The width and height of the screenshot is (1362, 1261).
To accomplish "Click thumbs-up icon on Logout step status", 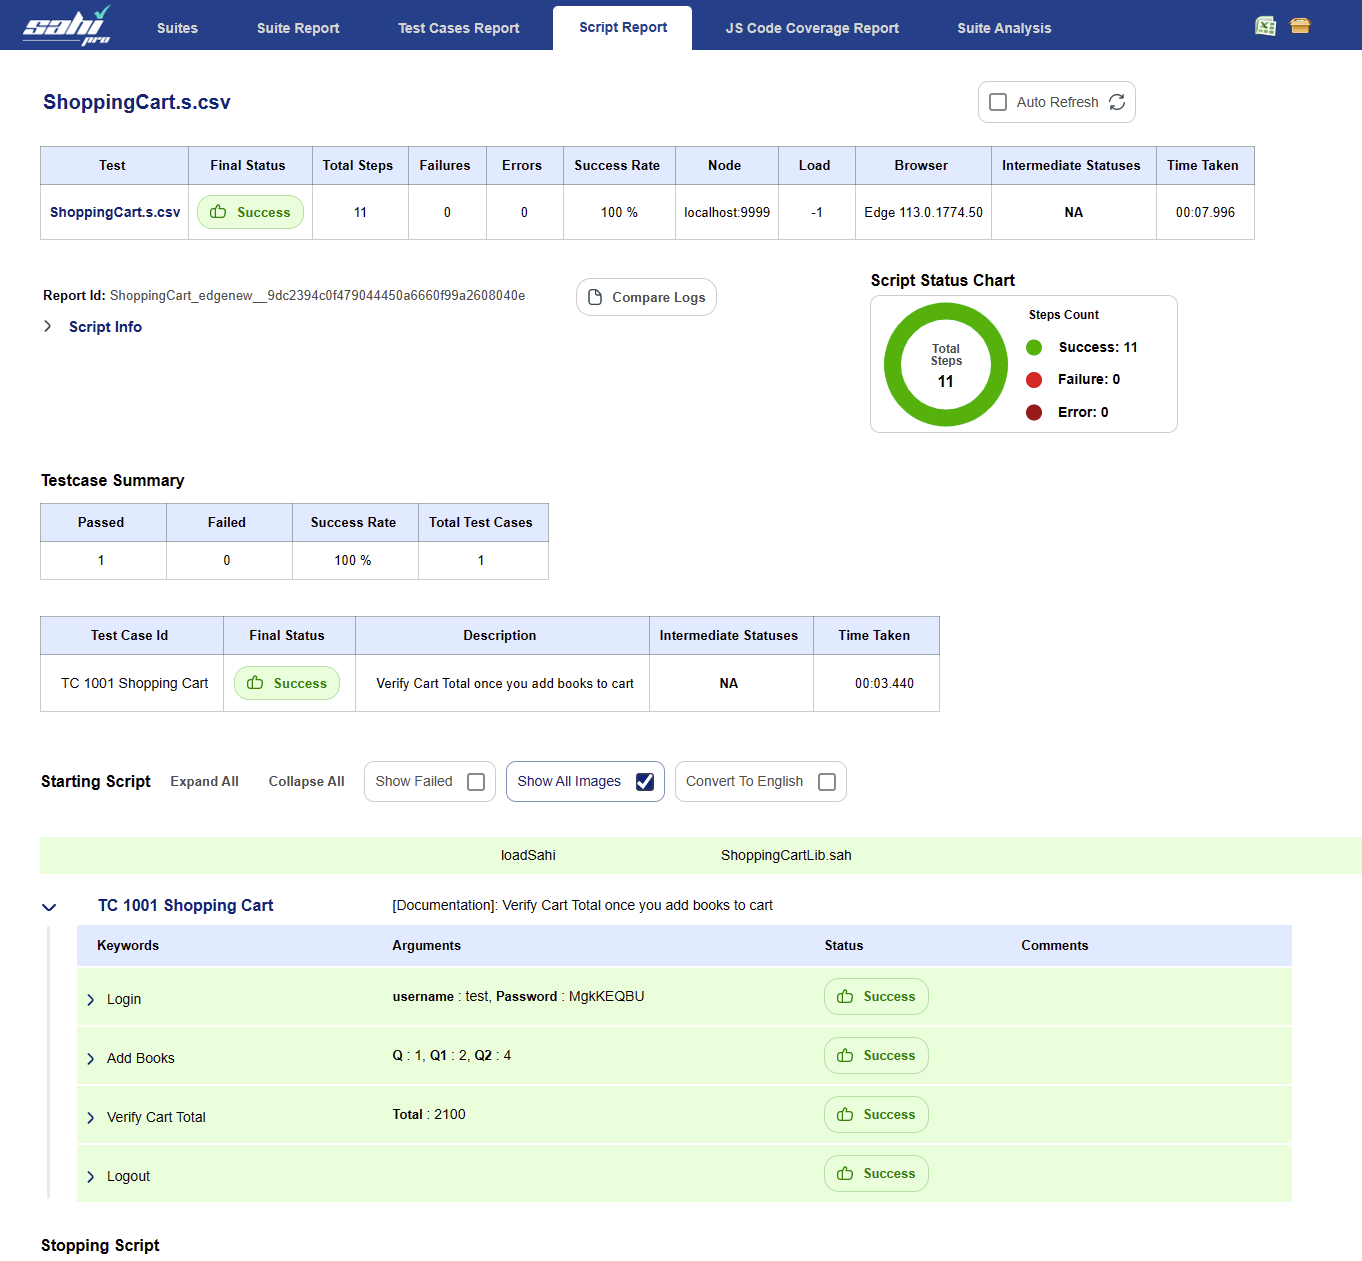I will [x=845, y=1174].
